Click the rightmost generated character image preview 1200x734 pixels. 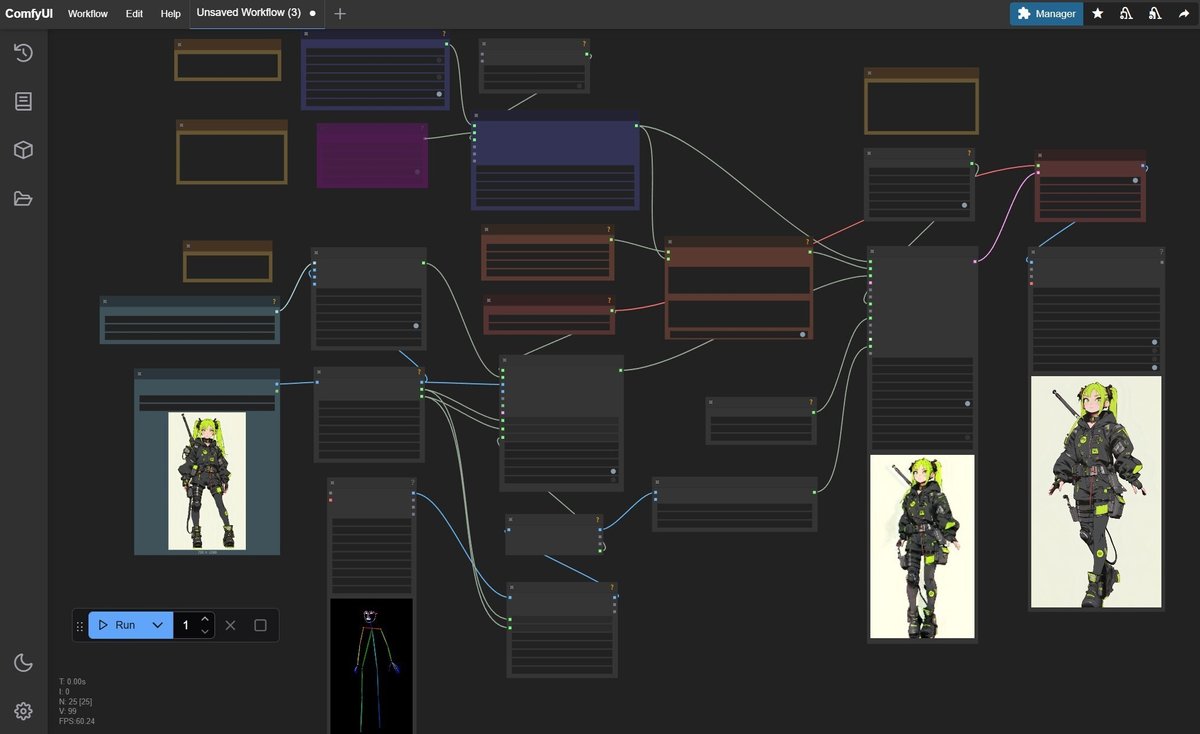1095,490
